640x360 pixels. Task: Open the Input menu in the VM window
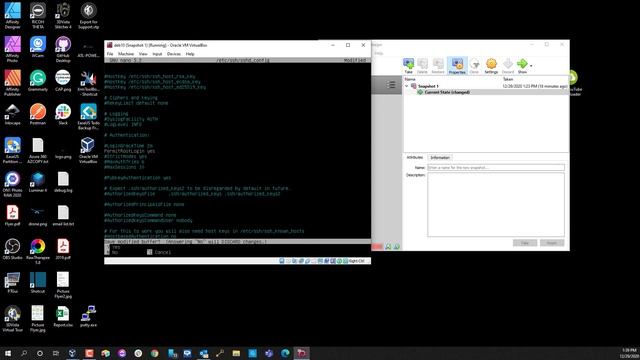157,54
